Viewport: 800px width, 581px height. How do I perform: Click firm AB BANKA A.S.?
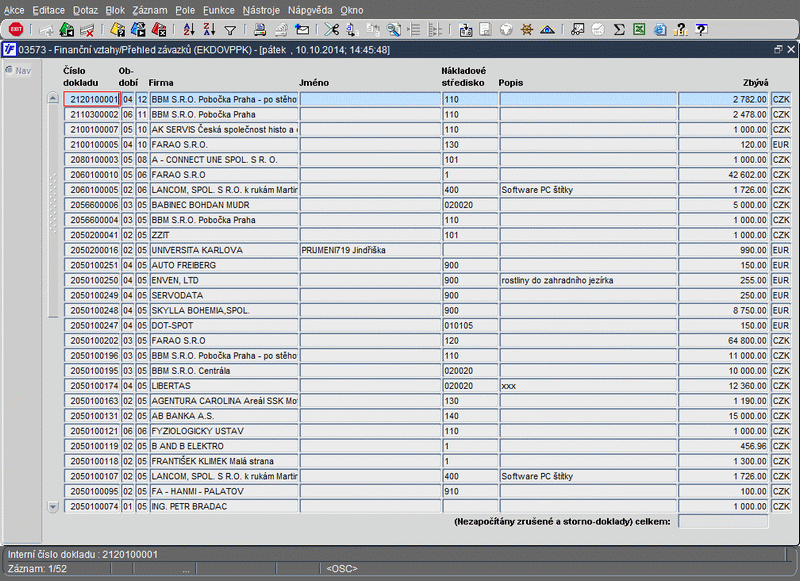tap(224, 416)
